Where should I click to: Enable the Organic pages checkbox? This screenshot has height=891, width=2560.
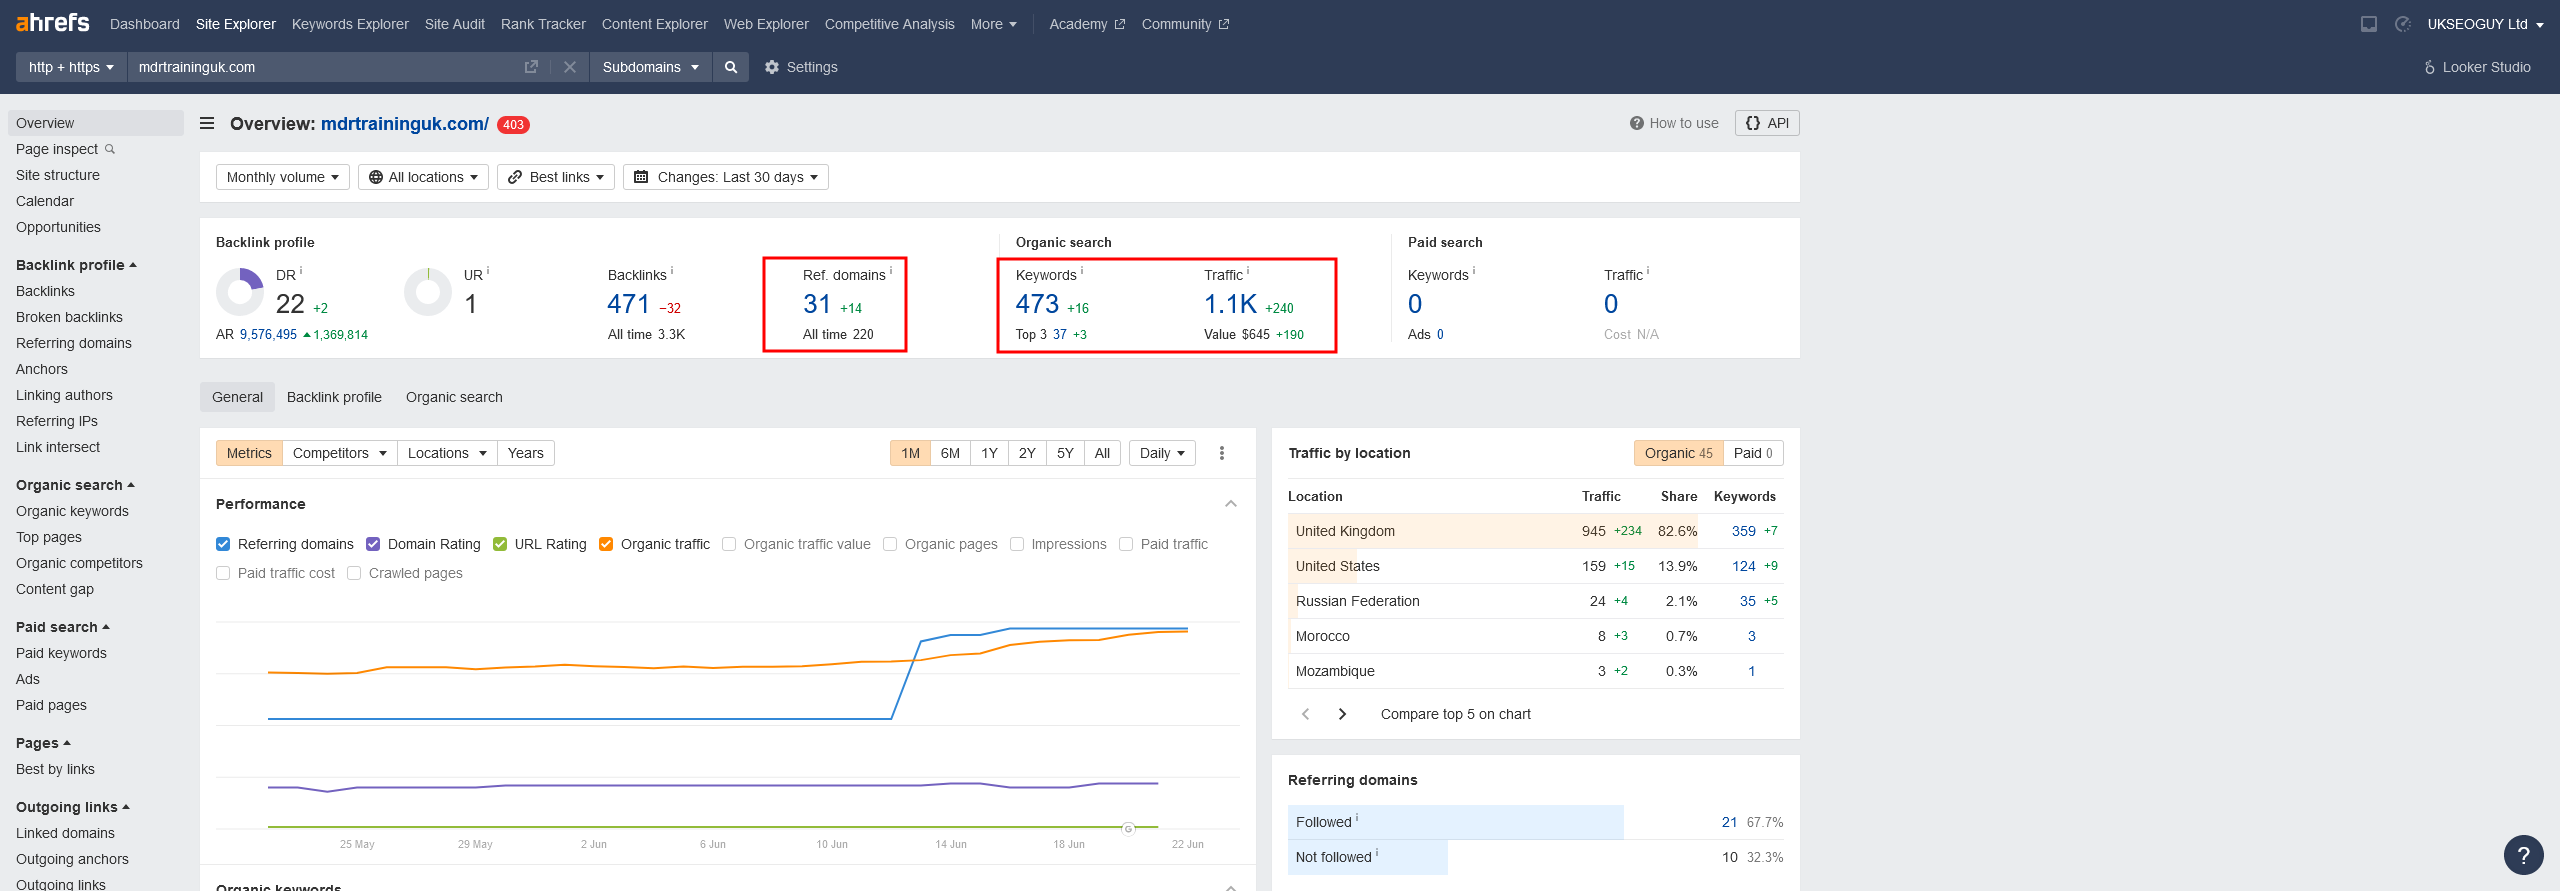pos(890,544)
